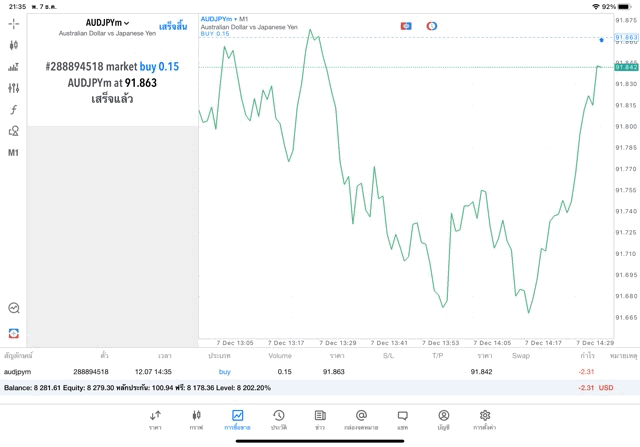Click the order text #288894518 market buy 0.15

tap(112, 67)
